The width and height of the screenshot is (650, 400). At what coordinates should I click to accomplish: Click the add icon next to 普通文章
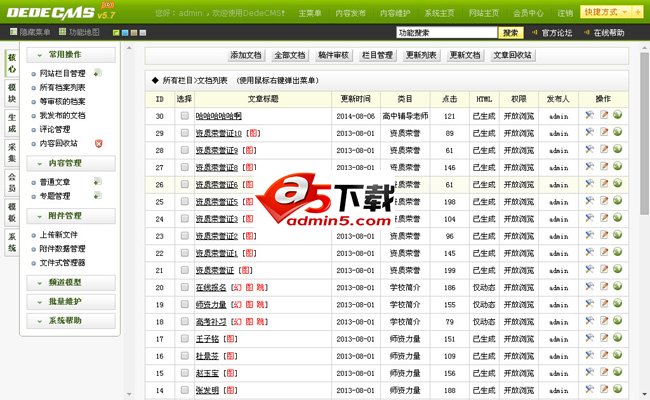pyautogui.click(x=97, y=182)
